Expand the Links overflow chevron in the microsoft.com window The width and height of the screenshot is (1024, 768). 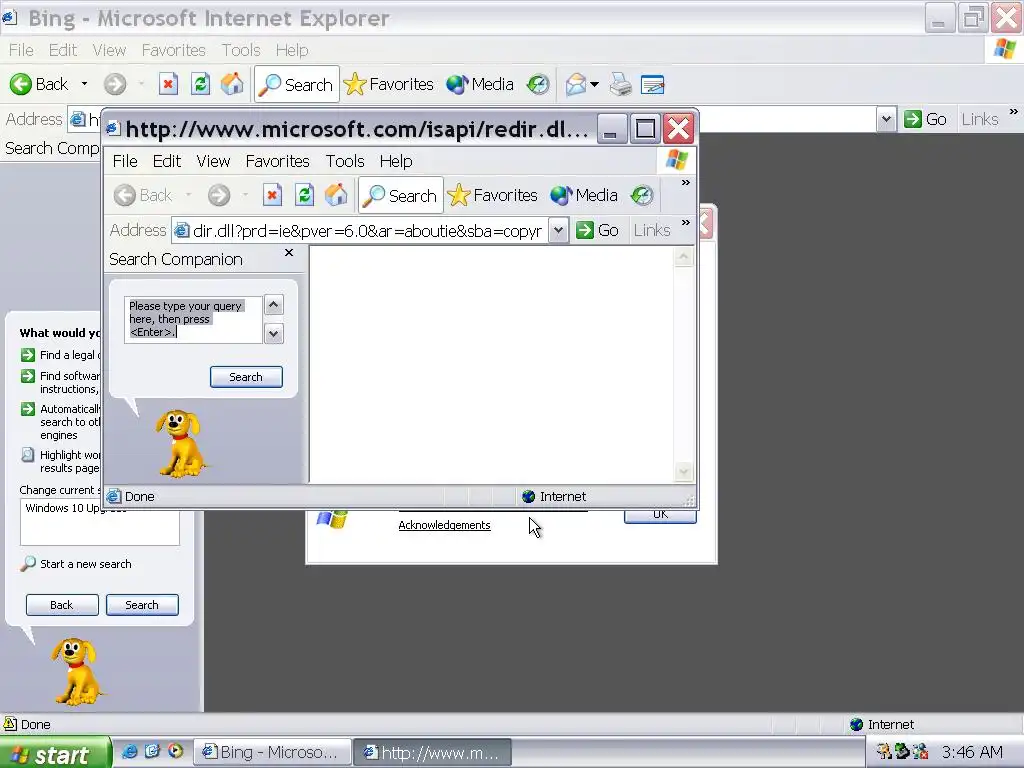pyautogui.click(x=685, y=223)
